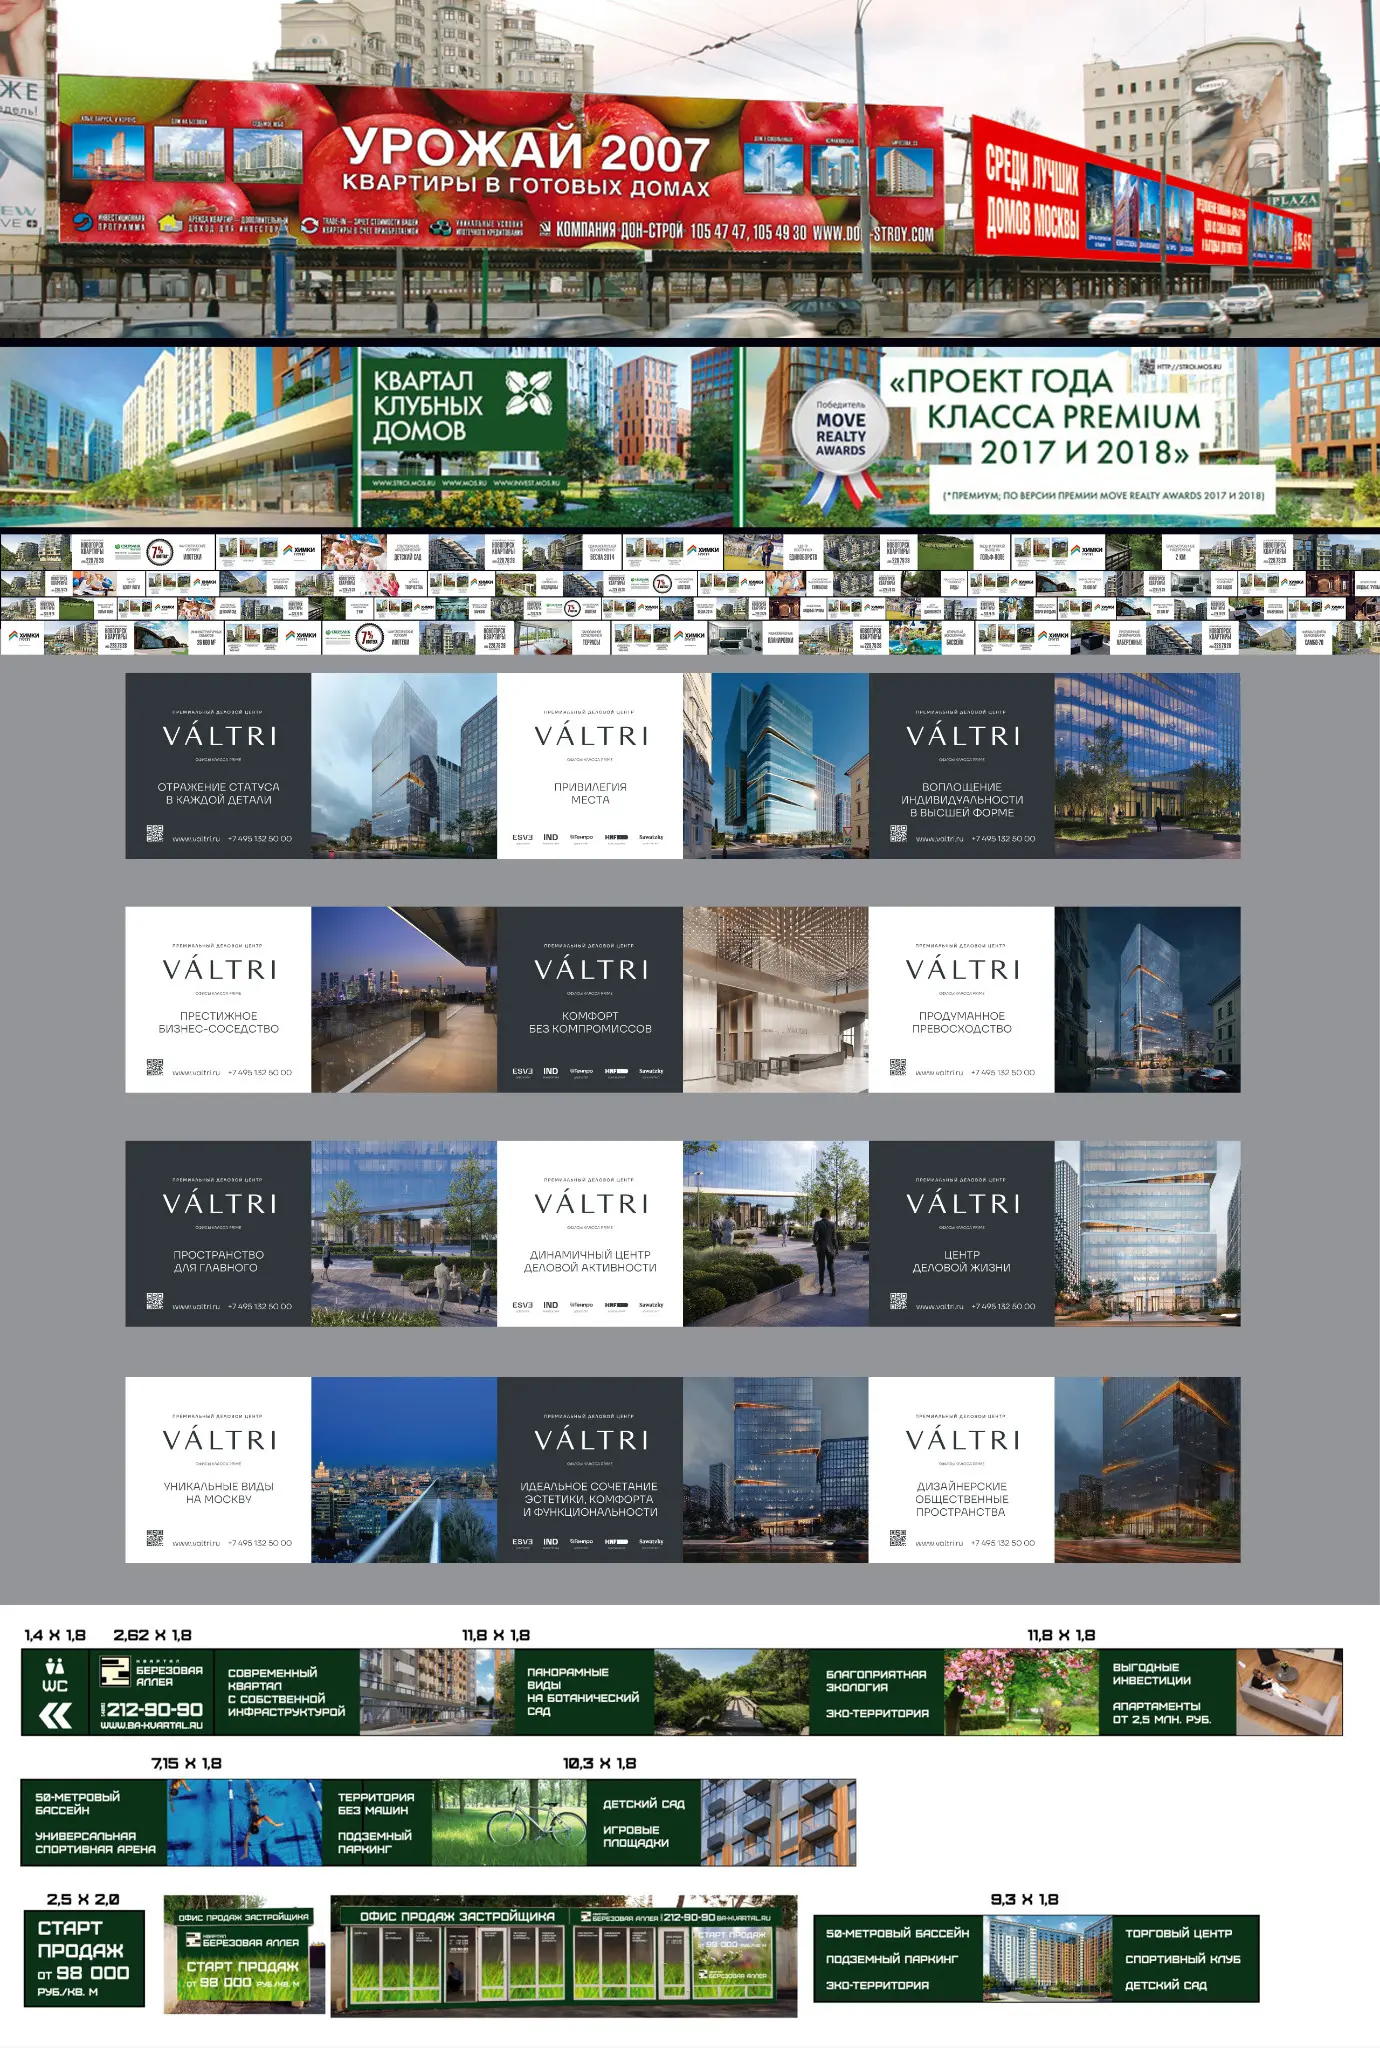Select the woman on sofa photo
The width and height of the screenshot is (1380, 2048).
tap(1290, 1692)
